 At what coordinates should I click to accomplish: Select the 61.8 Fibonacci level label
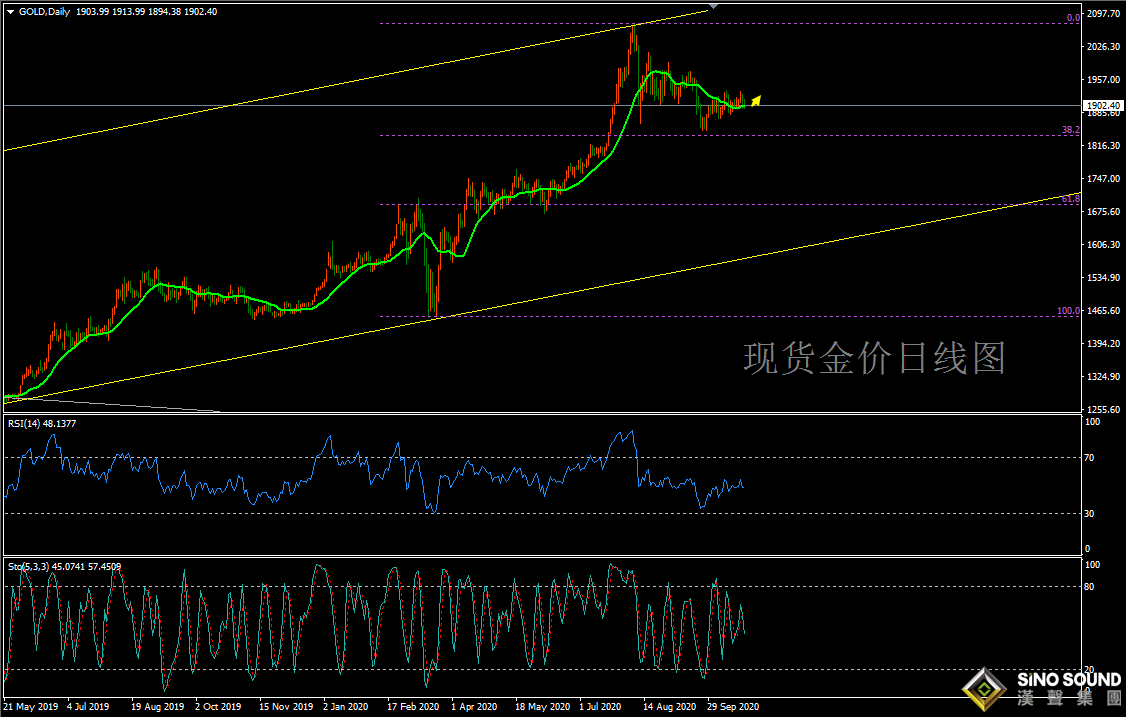coord(1069,200)
